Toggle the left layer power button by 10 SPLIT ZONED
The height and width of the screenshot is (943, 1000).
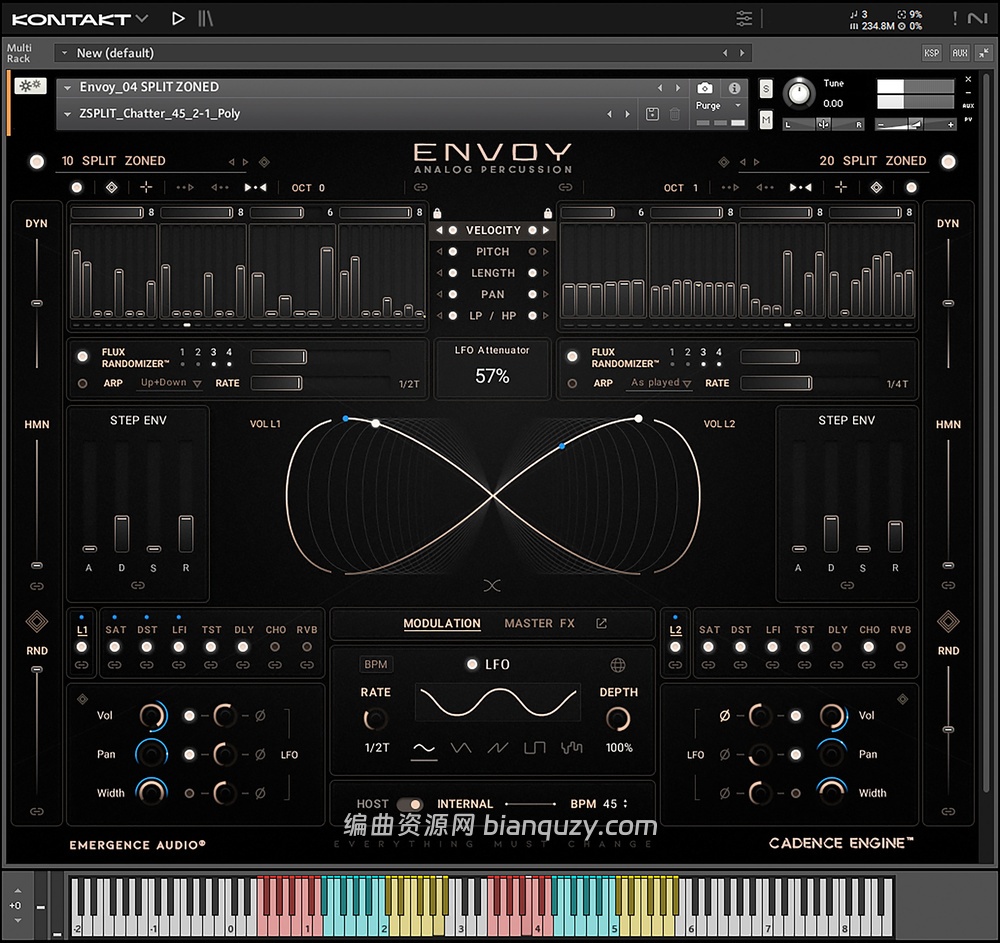(x=37, y=161)
